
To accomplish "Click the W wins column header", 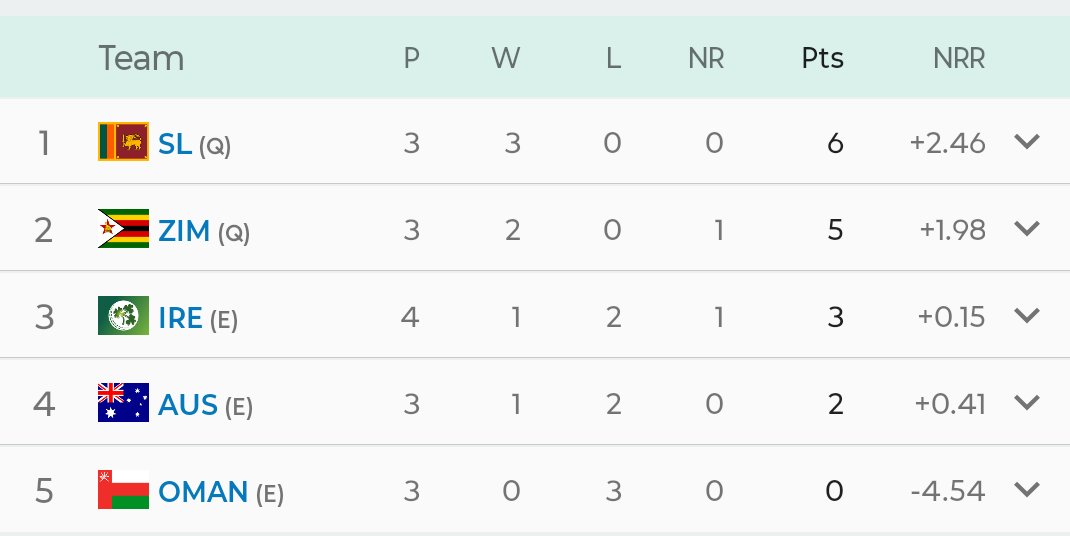I will pos(506,59).
